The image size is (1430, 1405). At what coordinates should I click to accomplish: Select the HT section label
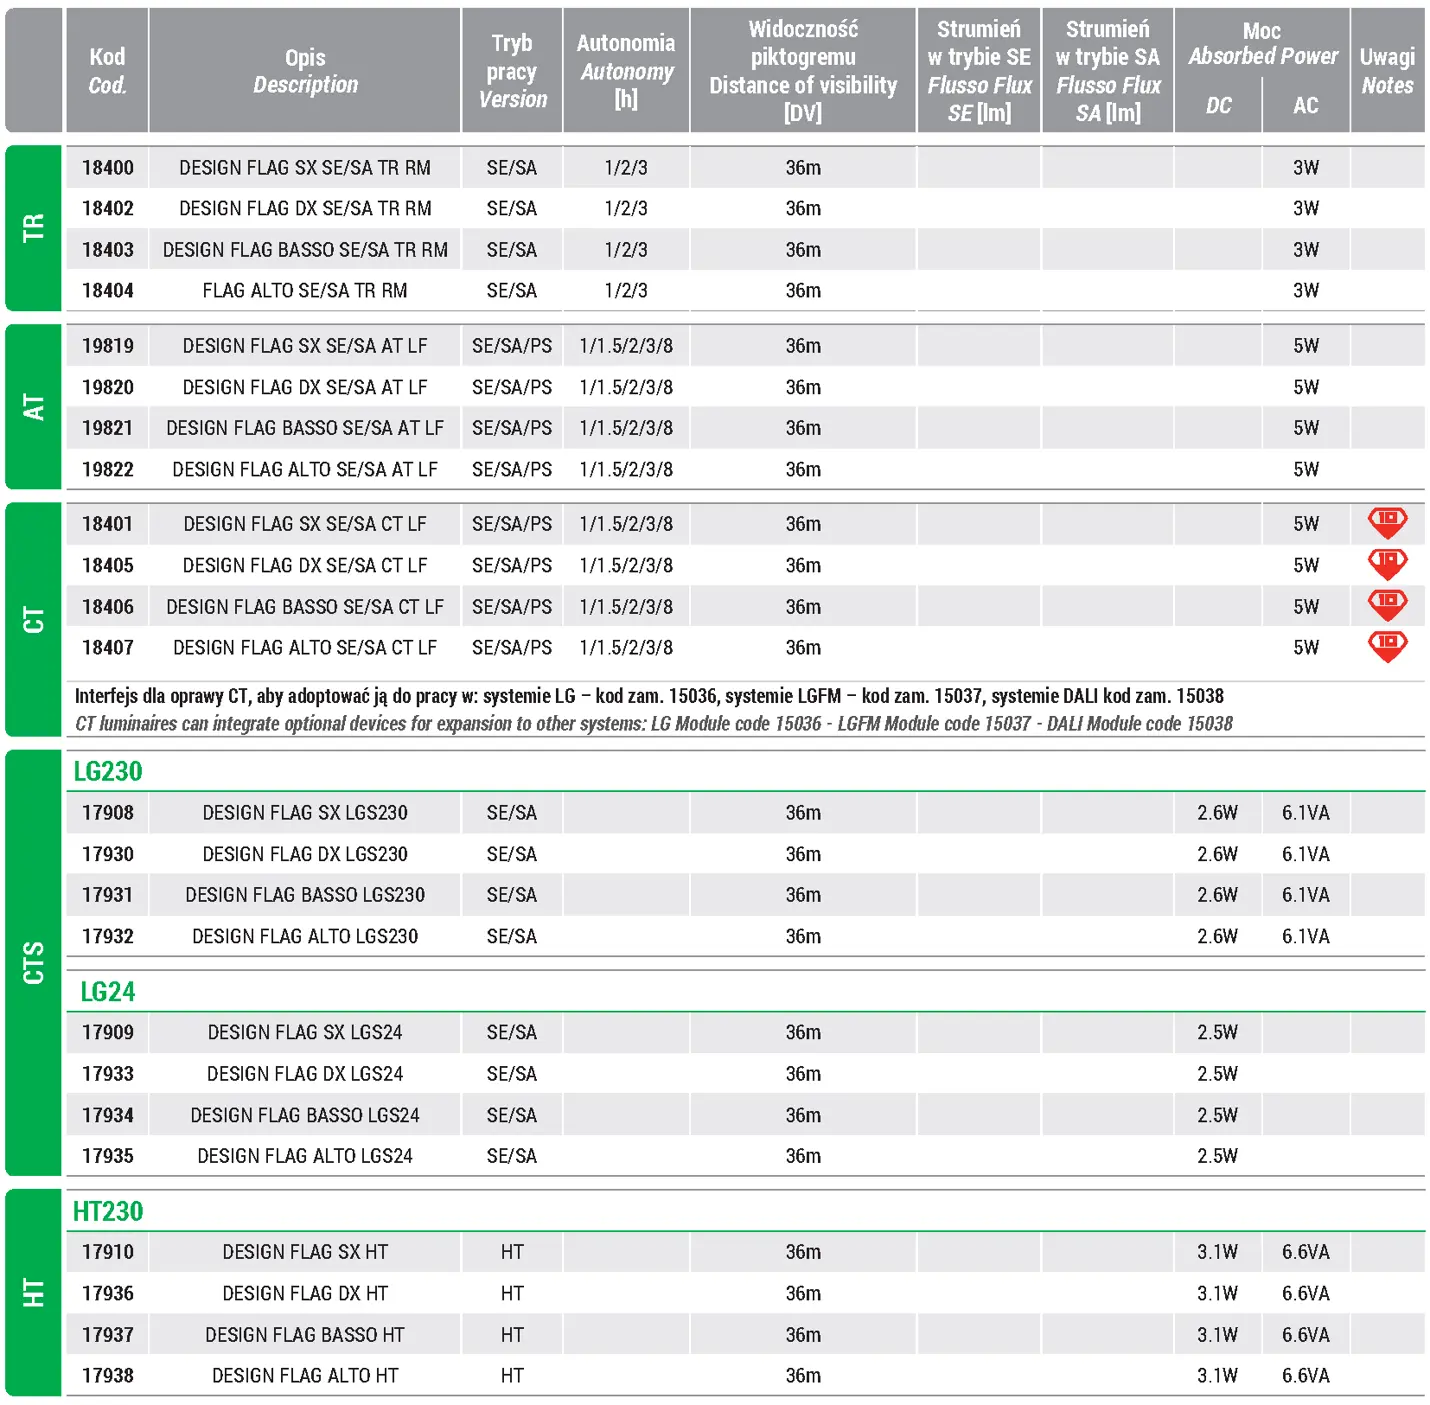pyautogui.click(x=33, y=1293)
